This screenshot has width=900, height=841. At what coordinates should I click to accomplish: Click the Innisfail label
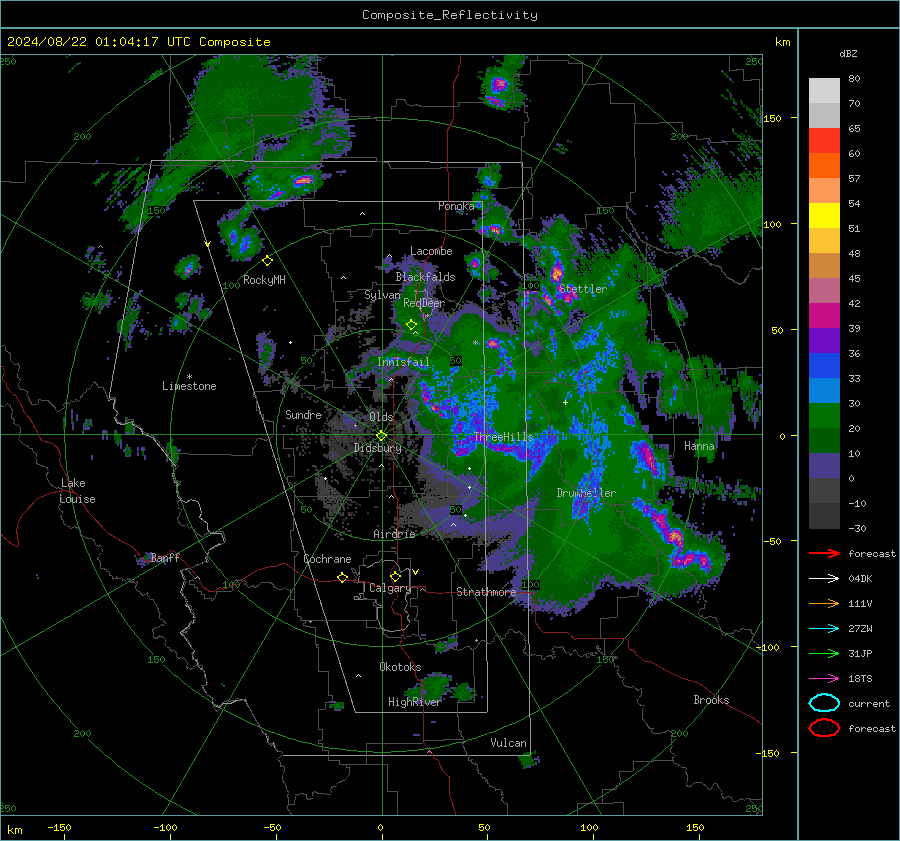pos(403,362)
